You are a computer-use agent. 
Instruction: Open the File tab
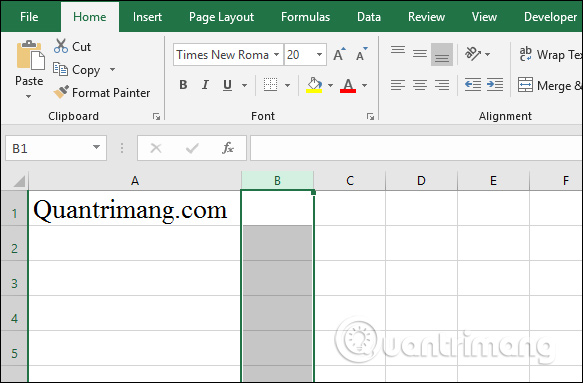pyautogui.click(x=29, y=17)
